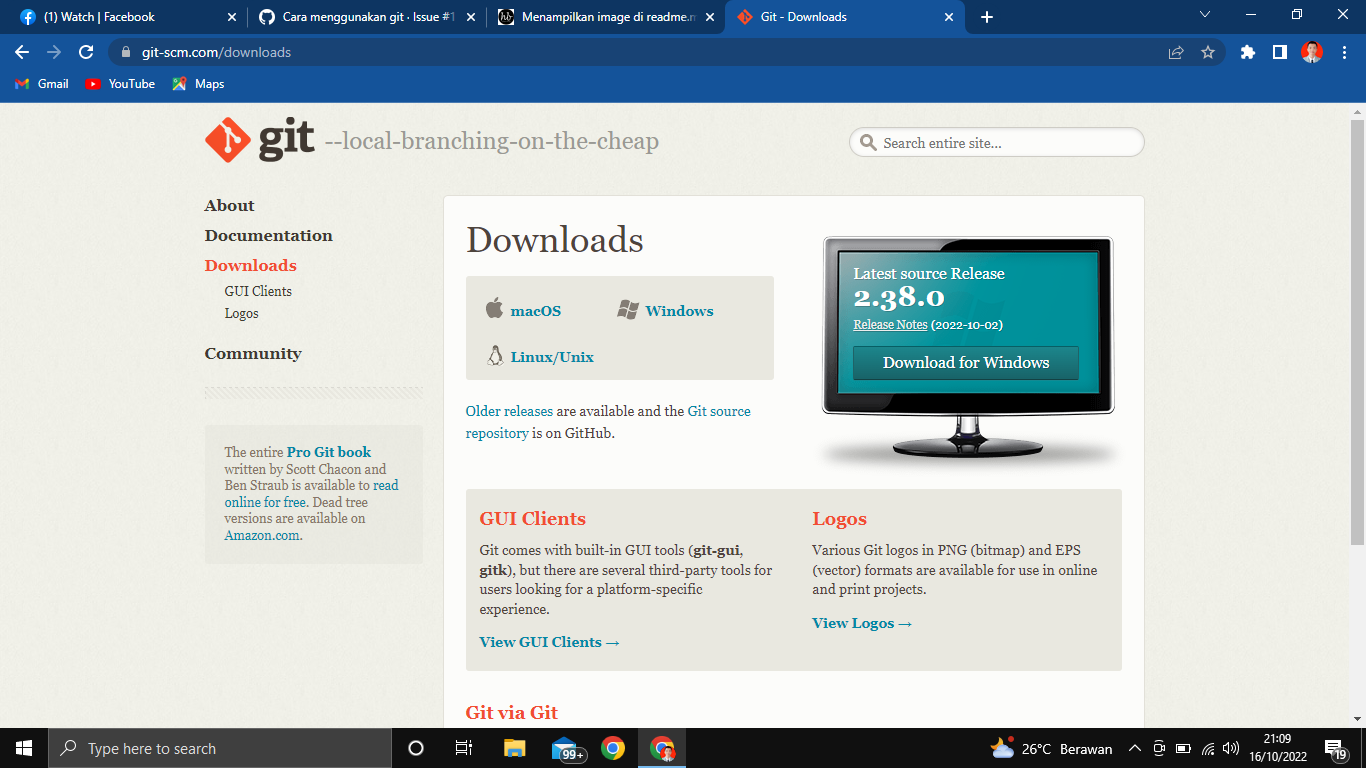Click the Download for Windows button
The image size is (1366, 768).
pyautogui.click(x=966, y=363)
